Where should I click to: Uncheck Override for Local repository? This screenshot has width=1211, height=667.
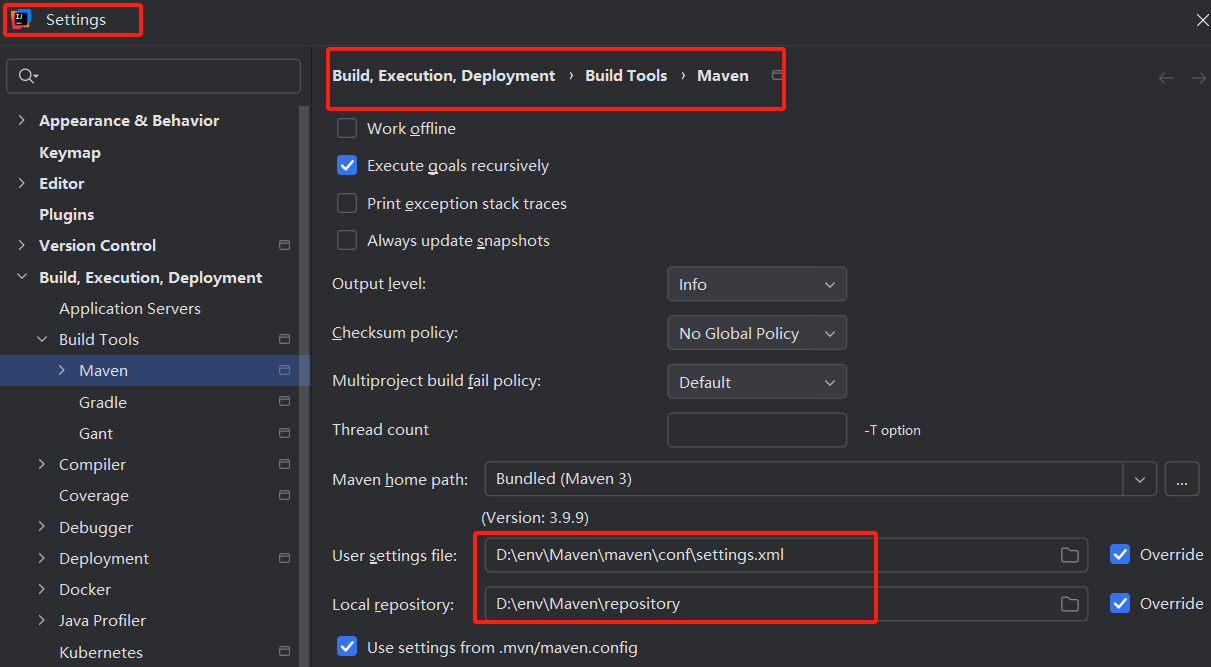click(x=1119, y=603)
